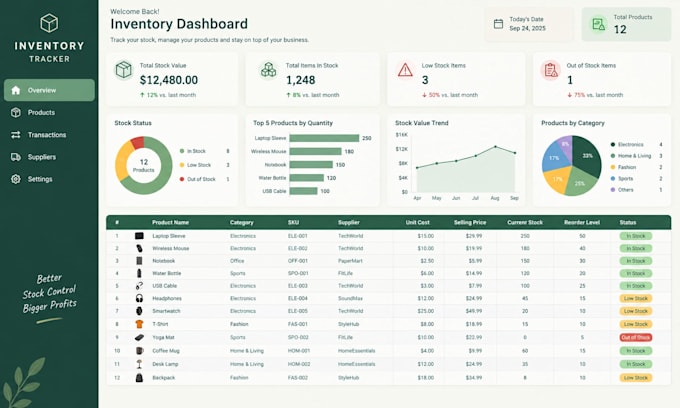Click the donut chart center showing 12 Products
This screenshot has height=408, width=680.
(144, 165)
